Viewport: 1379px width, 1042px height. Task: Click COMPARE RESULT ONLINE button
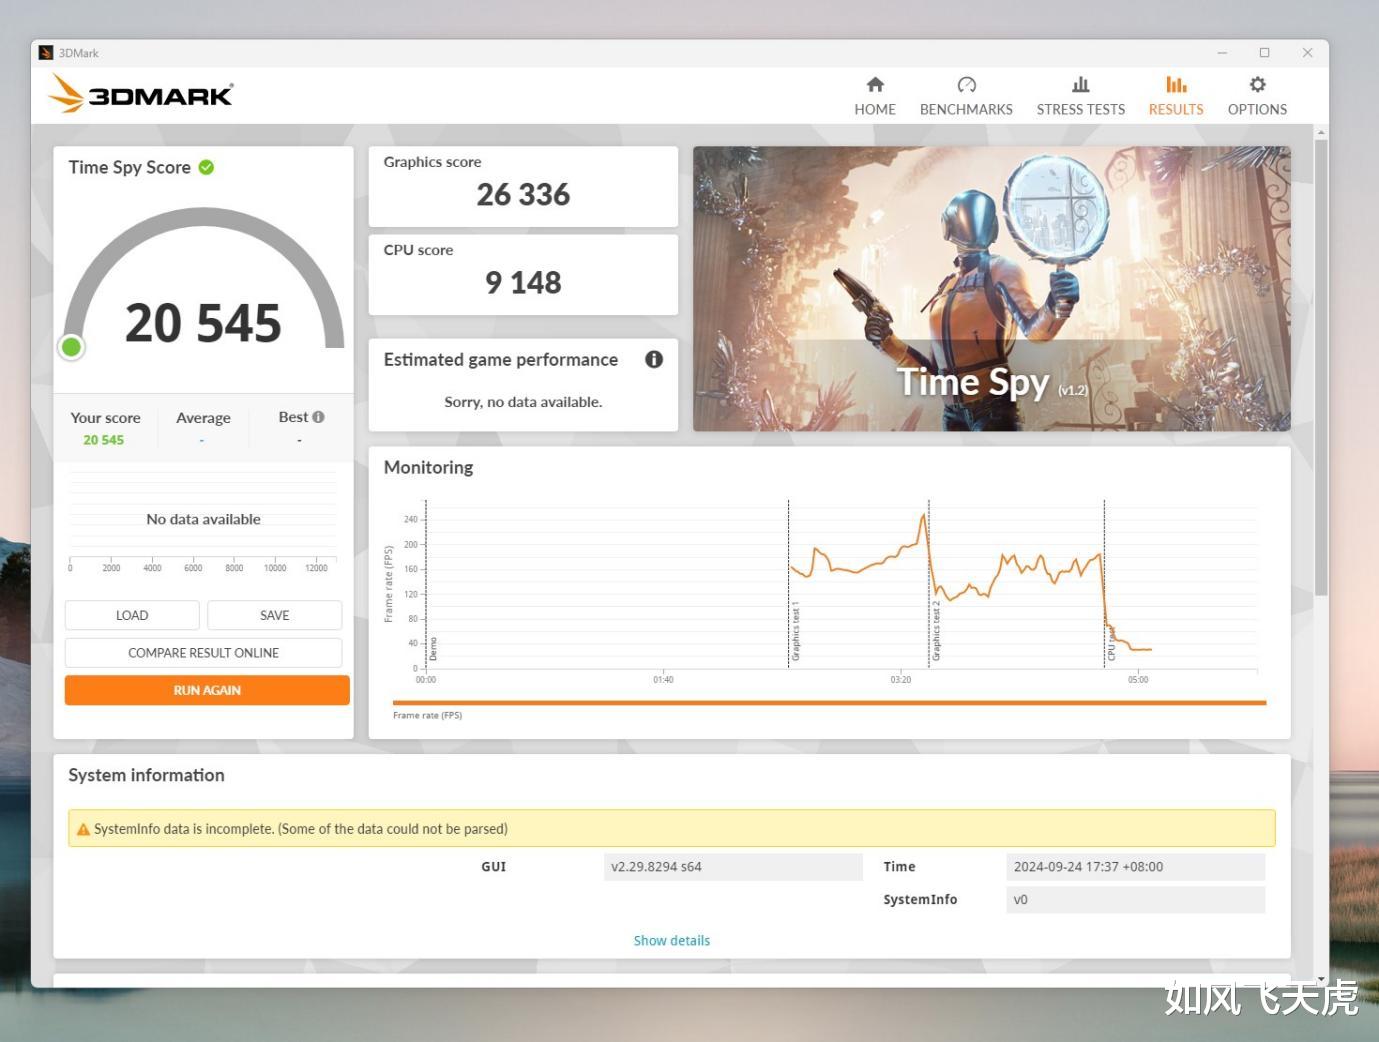point(203,653)
